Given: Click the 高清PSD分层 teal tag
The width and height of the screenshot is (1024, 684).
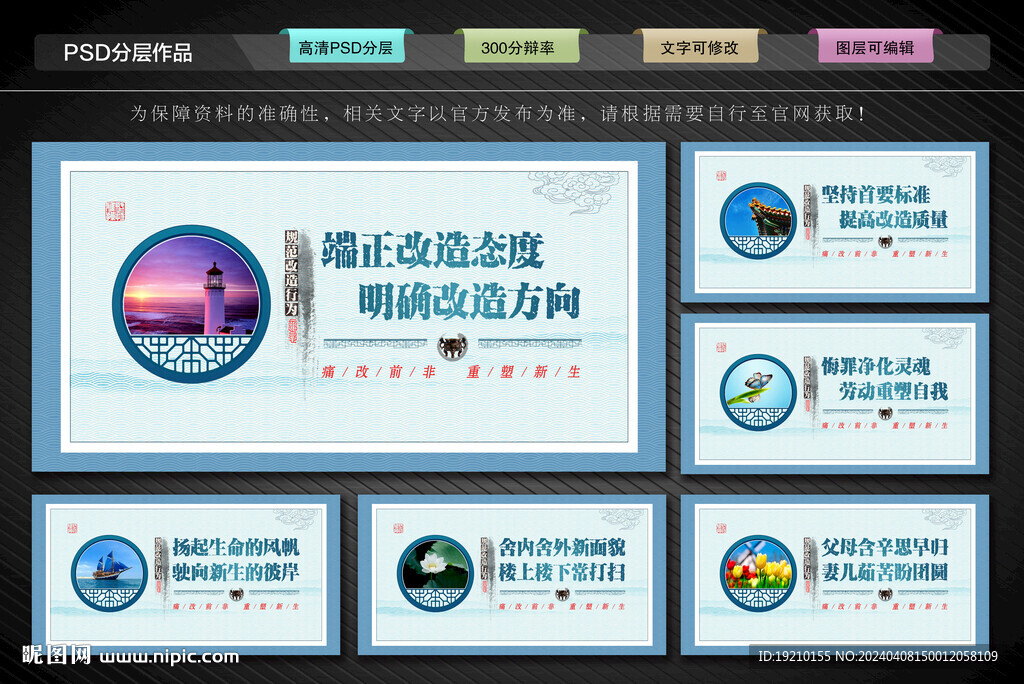Looking at the screenshot, I should pyautogui.click(x=346, y=47).
